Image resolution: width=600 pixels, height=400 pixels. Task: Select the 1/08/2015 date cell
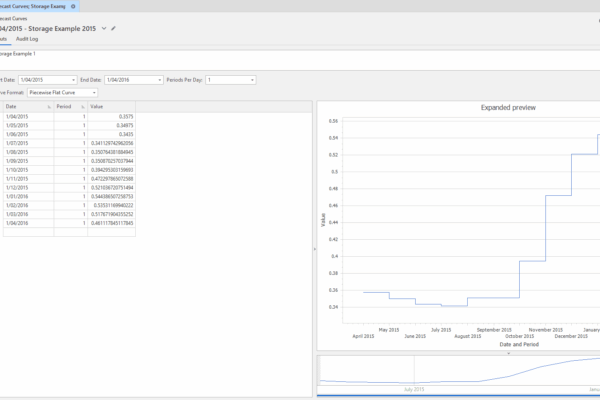(x=29, y=152)
